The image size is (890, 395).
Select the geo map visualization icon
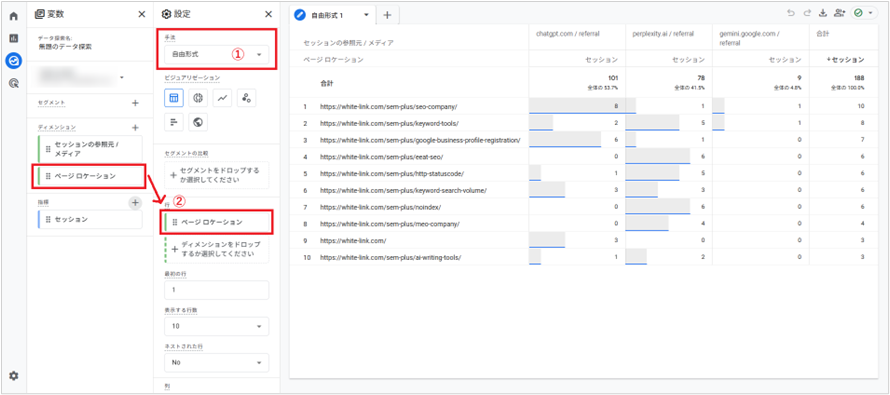click(198, 121)
